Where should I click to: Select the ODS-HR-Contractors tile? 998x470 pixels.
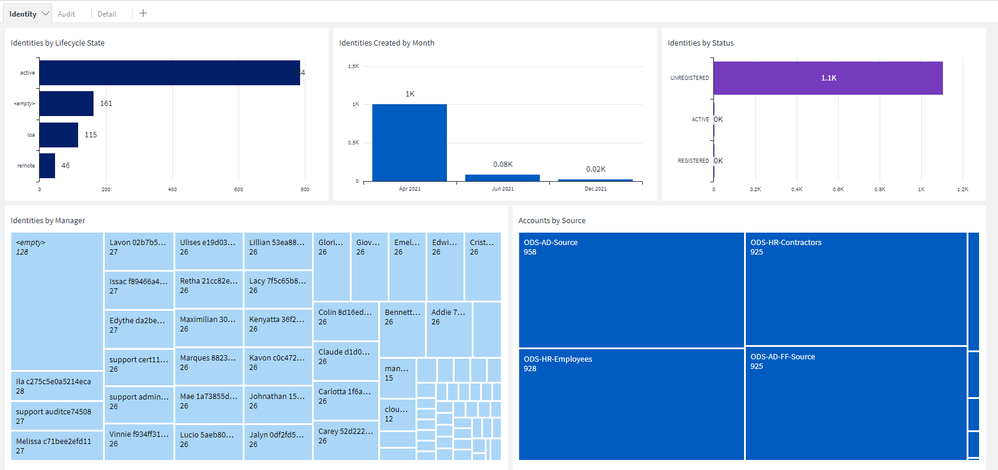pos(855,288)
